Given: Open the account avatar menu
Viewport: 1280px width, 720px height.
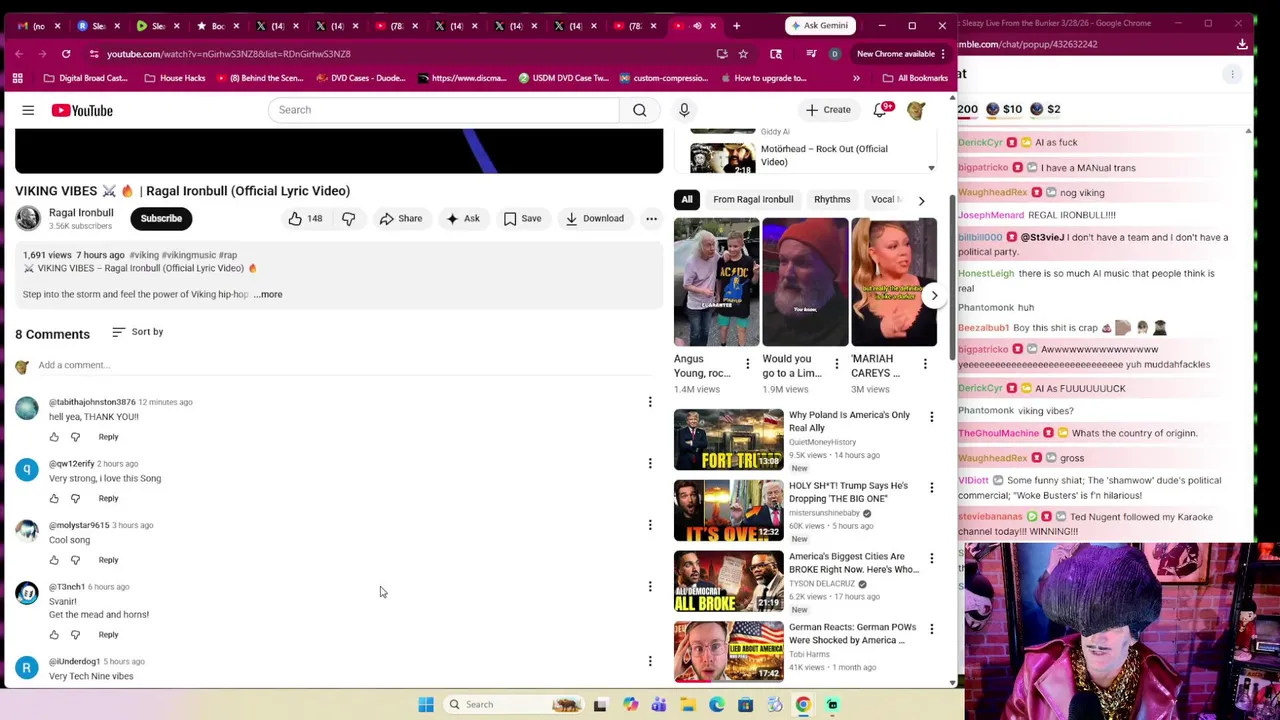Looking at the screenshot, I should tap(916, 110).
